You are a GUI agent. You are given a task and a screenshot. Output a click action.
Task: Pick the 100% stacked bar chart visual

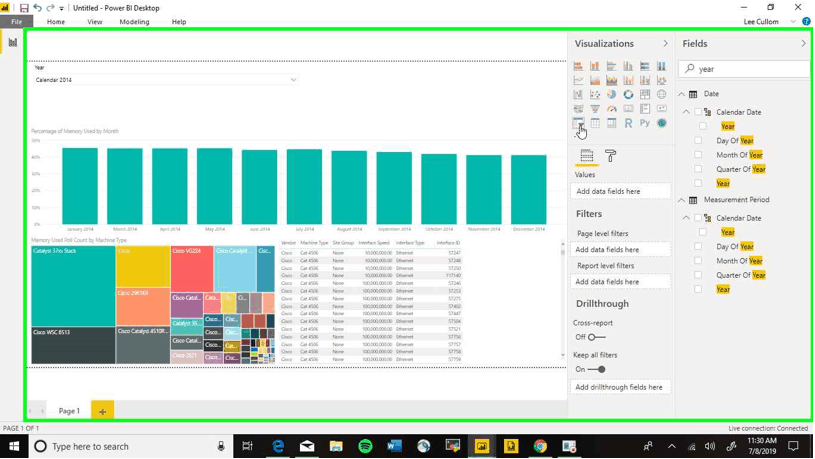[x=645, y=66]
